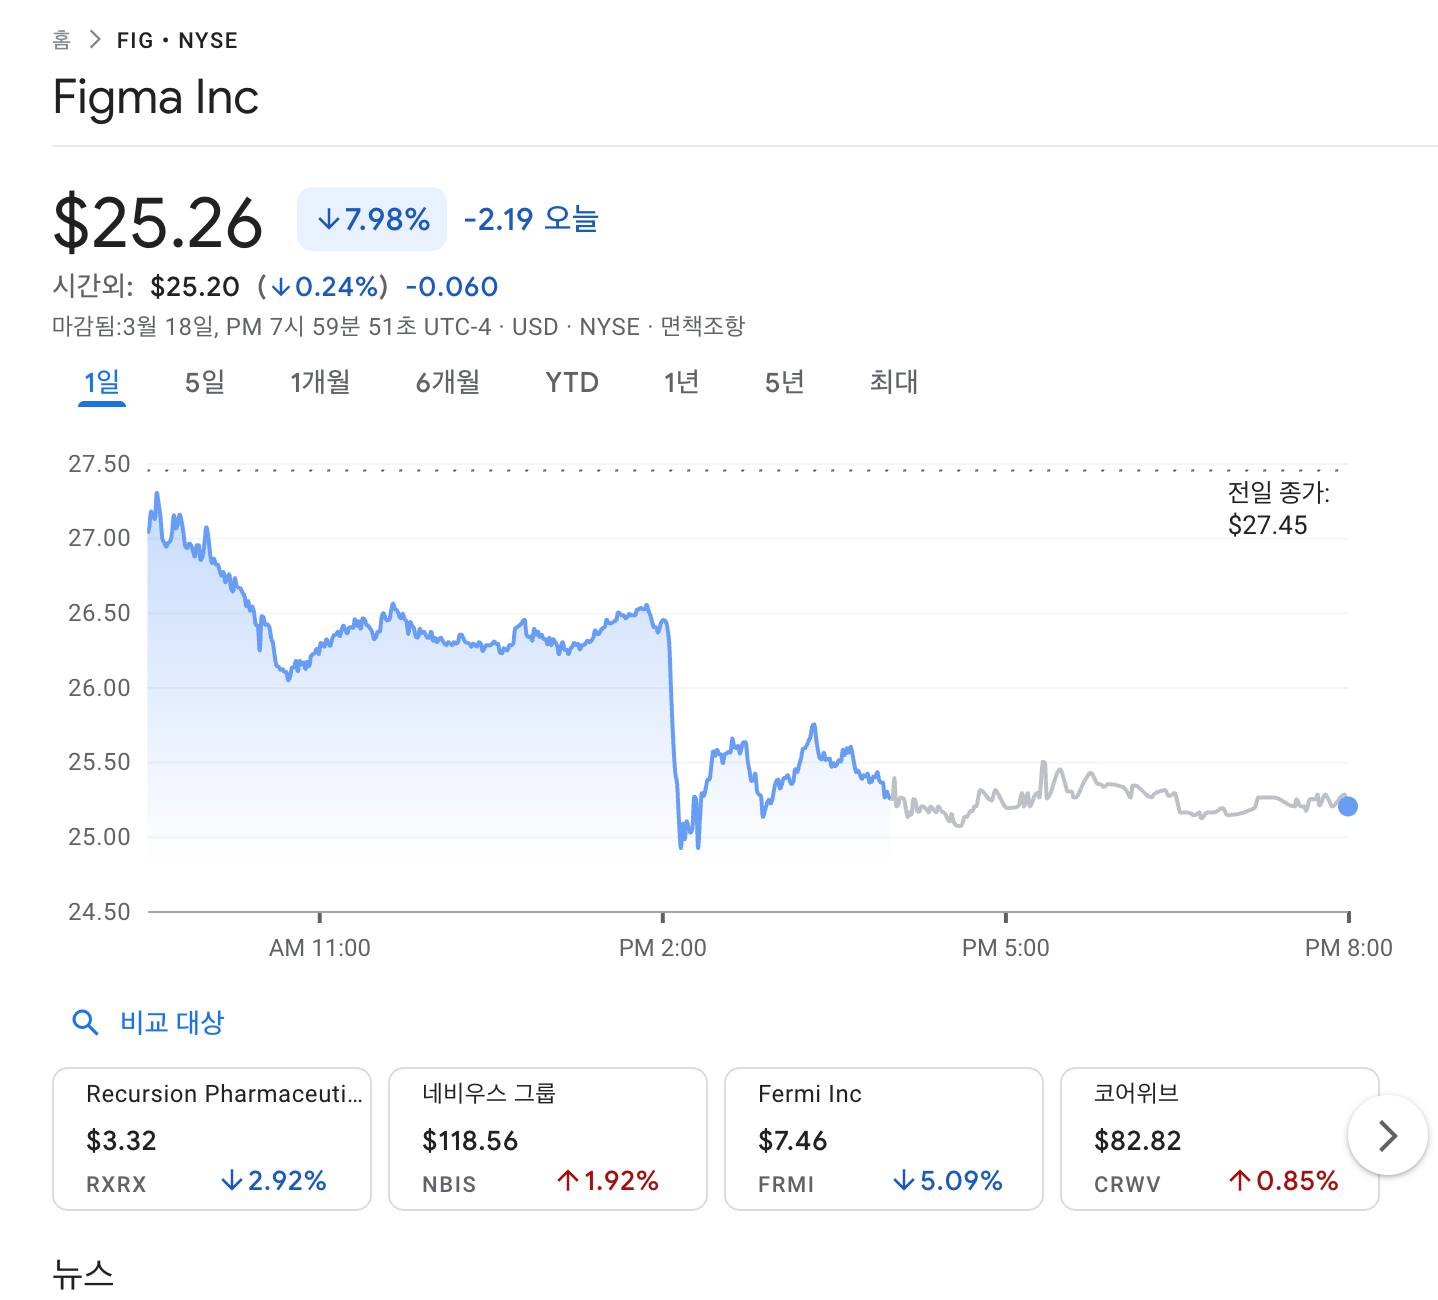The height and width of the screenshot is (1300, 1438).
Task: Click the 비교 대상 compare link
Action: 172,1022
